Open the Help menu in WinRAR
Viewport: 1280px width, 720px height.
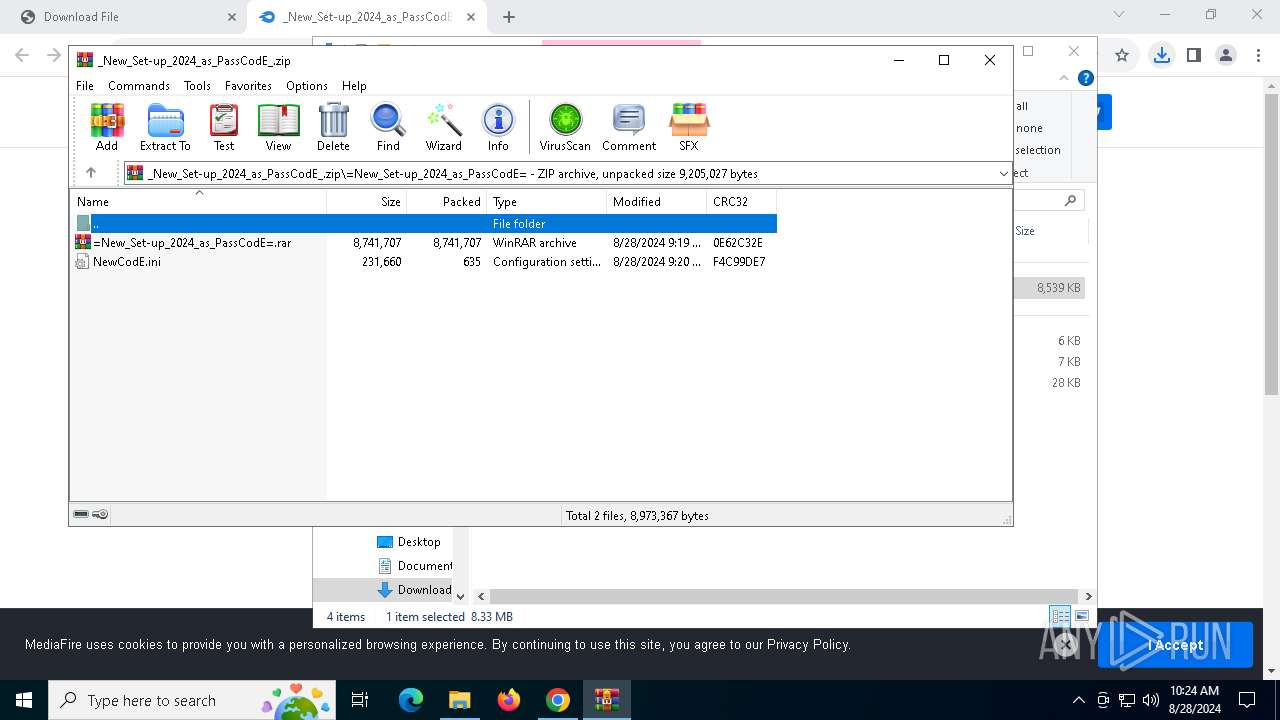click(x=354, y=86)
